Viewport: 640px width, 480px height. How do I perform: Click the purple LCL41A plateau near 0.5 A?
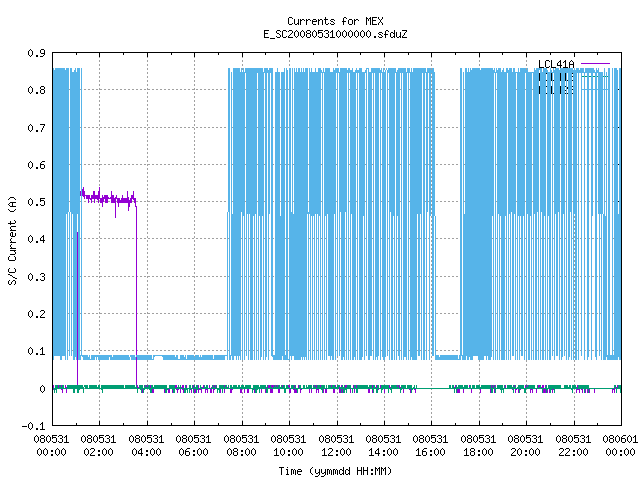pyautogui.click(x=108, y=199)
